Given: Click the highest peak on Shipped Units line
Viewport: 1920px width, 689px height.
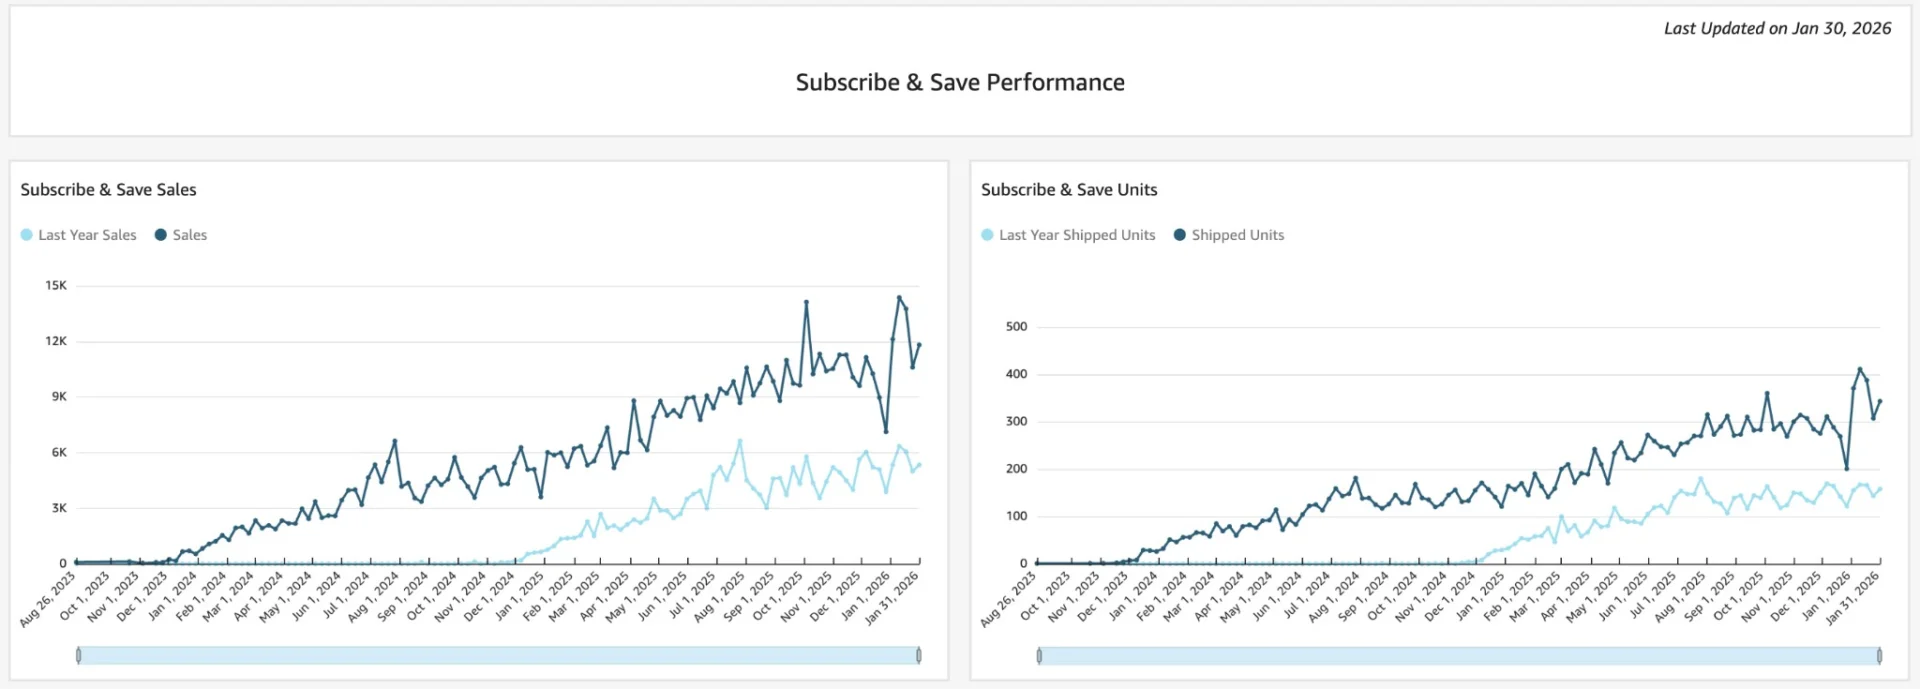Looking at the screenshot, I should [x=1860, y=370].
